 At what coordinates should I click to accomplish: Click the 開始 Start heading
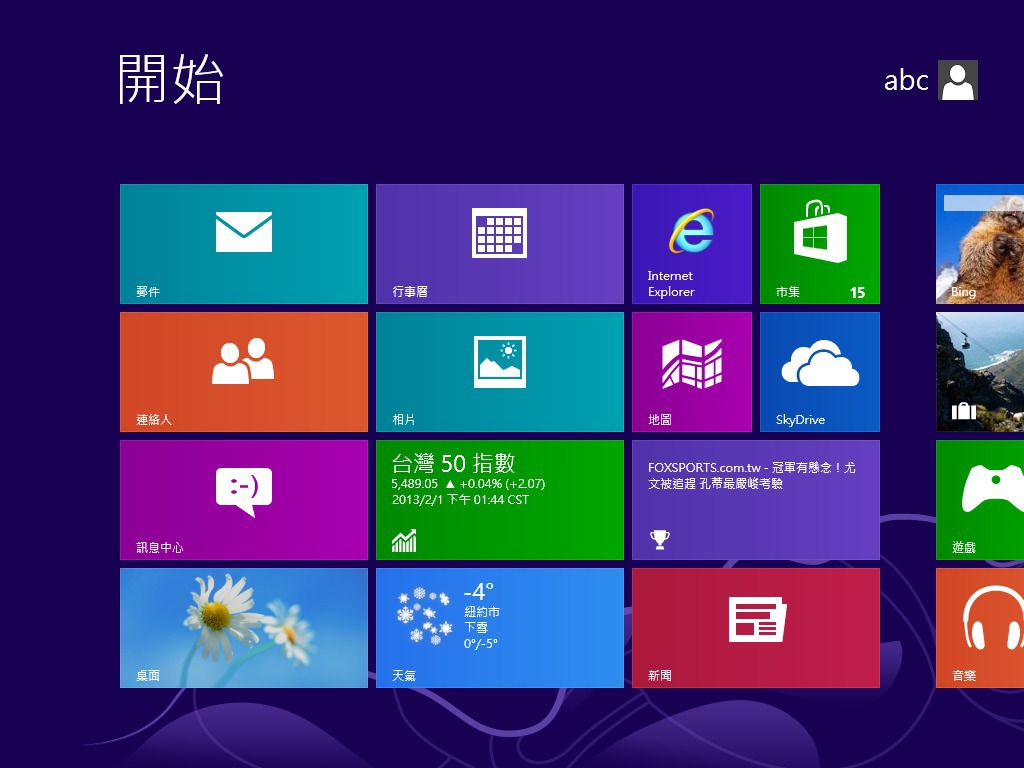point(171,79)
